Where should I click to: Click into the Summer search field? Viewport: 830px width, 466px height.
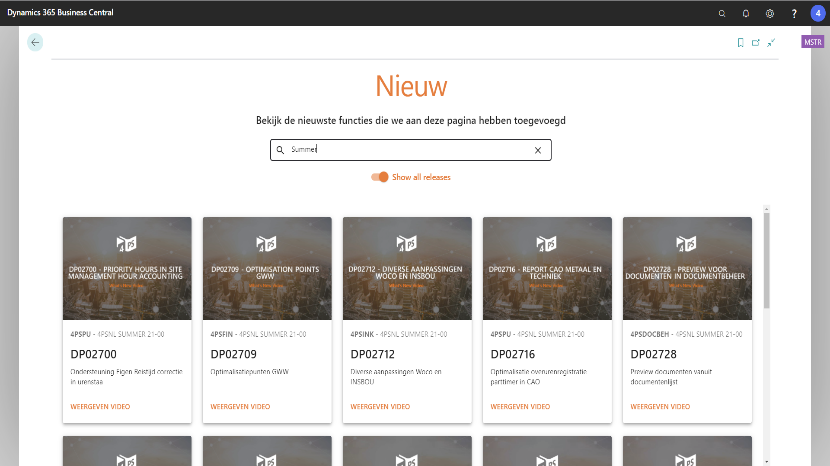click(x=410, y=150)
